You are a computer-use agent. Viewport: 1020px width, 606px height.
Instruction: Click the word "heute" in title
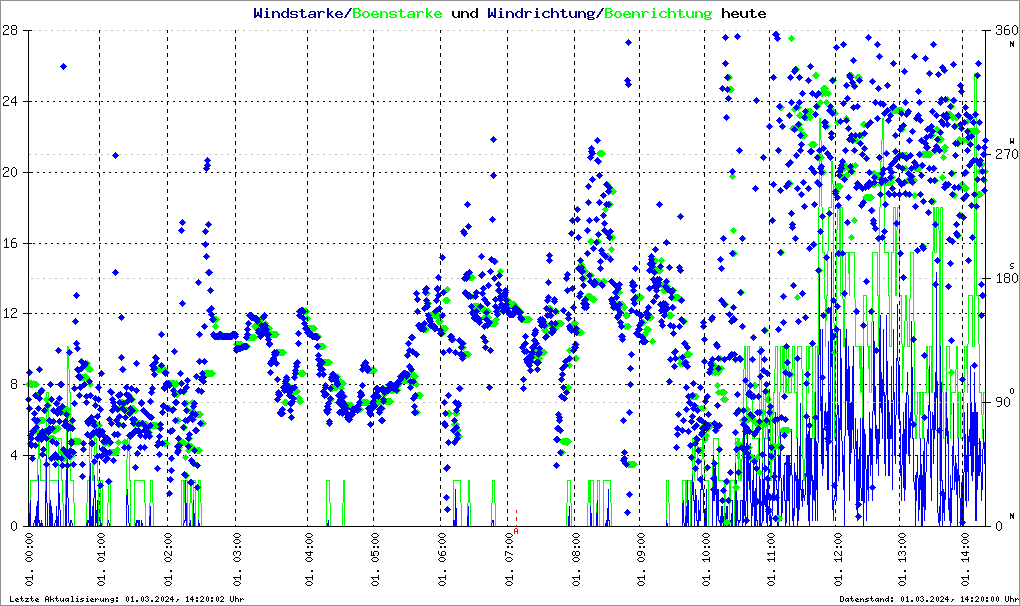[744, 14]
